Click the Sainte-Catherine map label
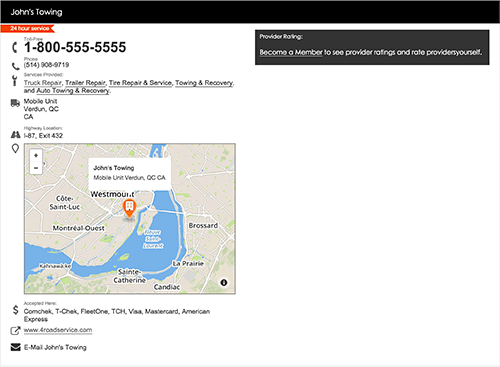Image resolution: width=500 pixels, height=367 pixels. [x=129, y=276]
